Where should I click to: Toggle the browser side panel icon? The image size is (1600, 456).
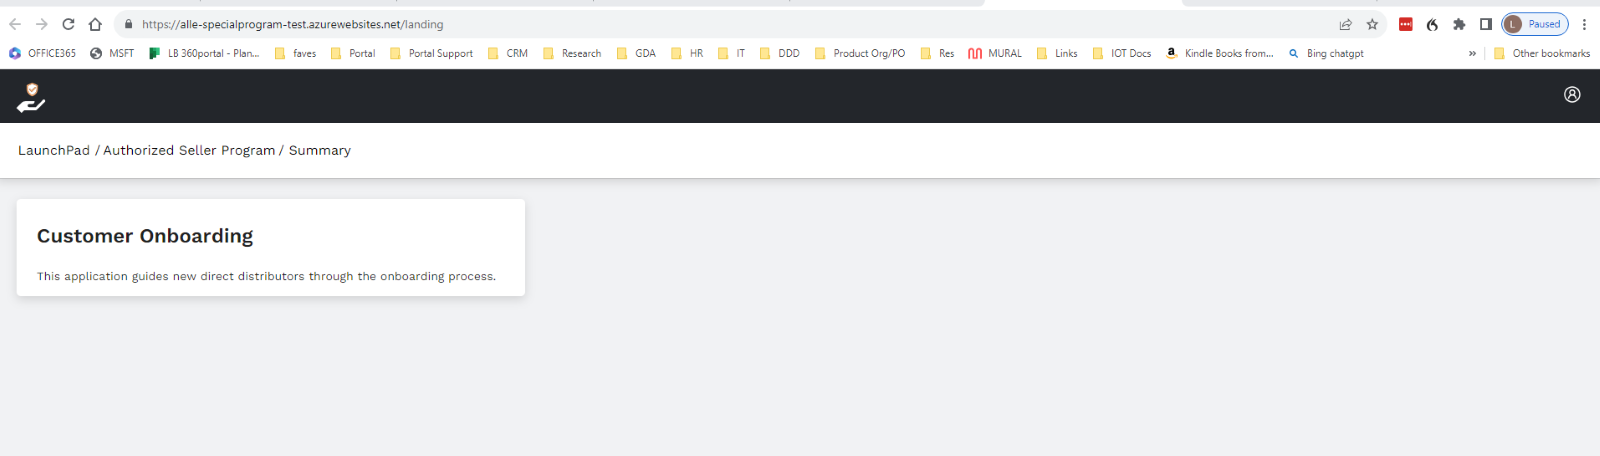1486,24
